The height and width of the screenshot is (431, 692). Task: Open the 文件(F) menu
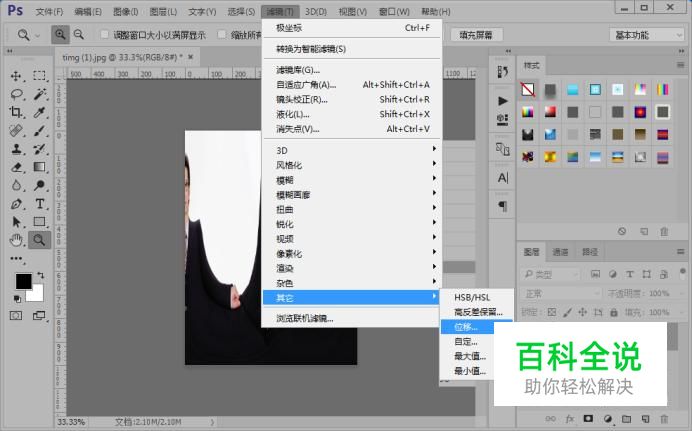(x=49, y=12)
